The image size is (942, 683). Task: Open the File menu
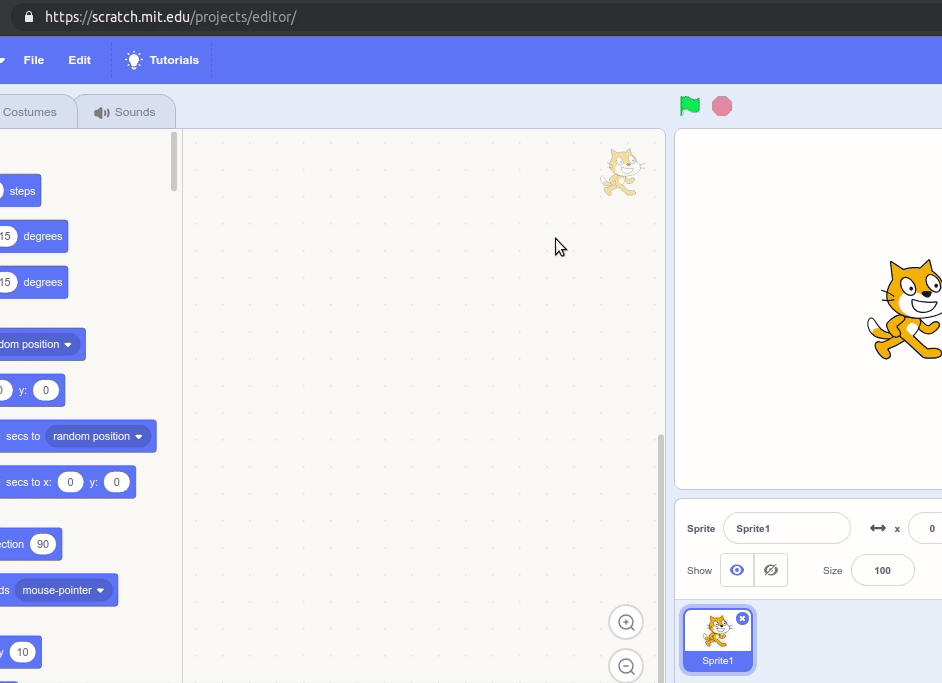pyautogui.click(x=33, y=60)
